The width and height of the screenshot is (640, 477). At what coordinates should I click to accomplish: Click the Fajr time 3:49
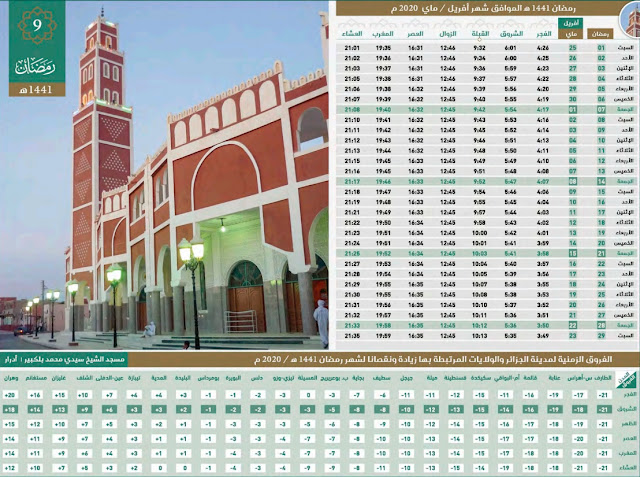543,336
